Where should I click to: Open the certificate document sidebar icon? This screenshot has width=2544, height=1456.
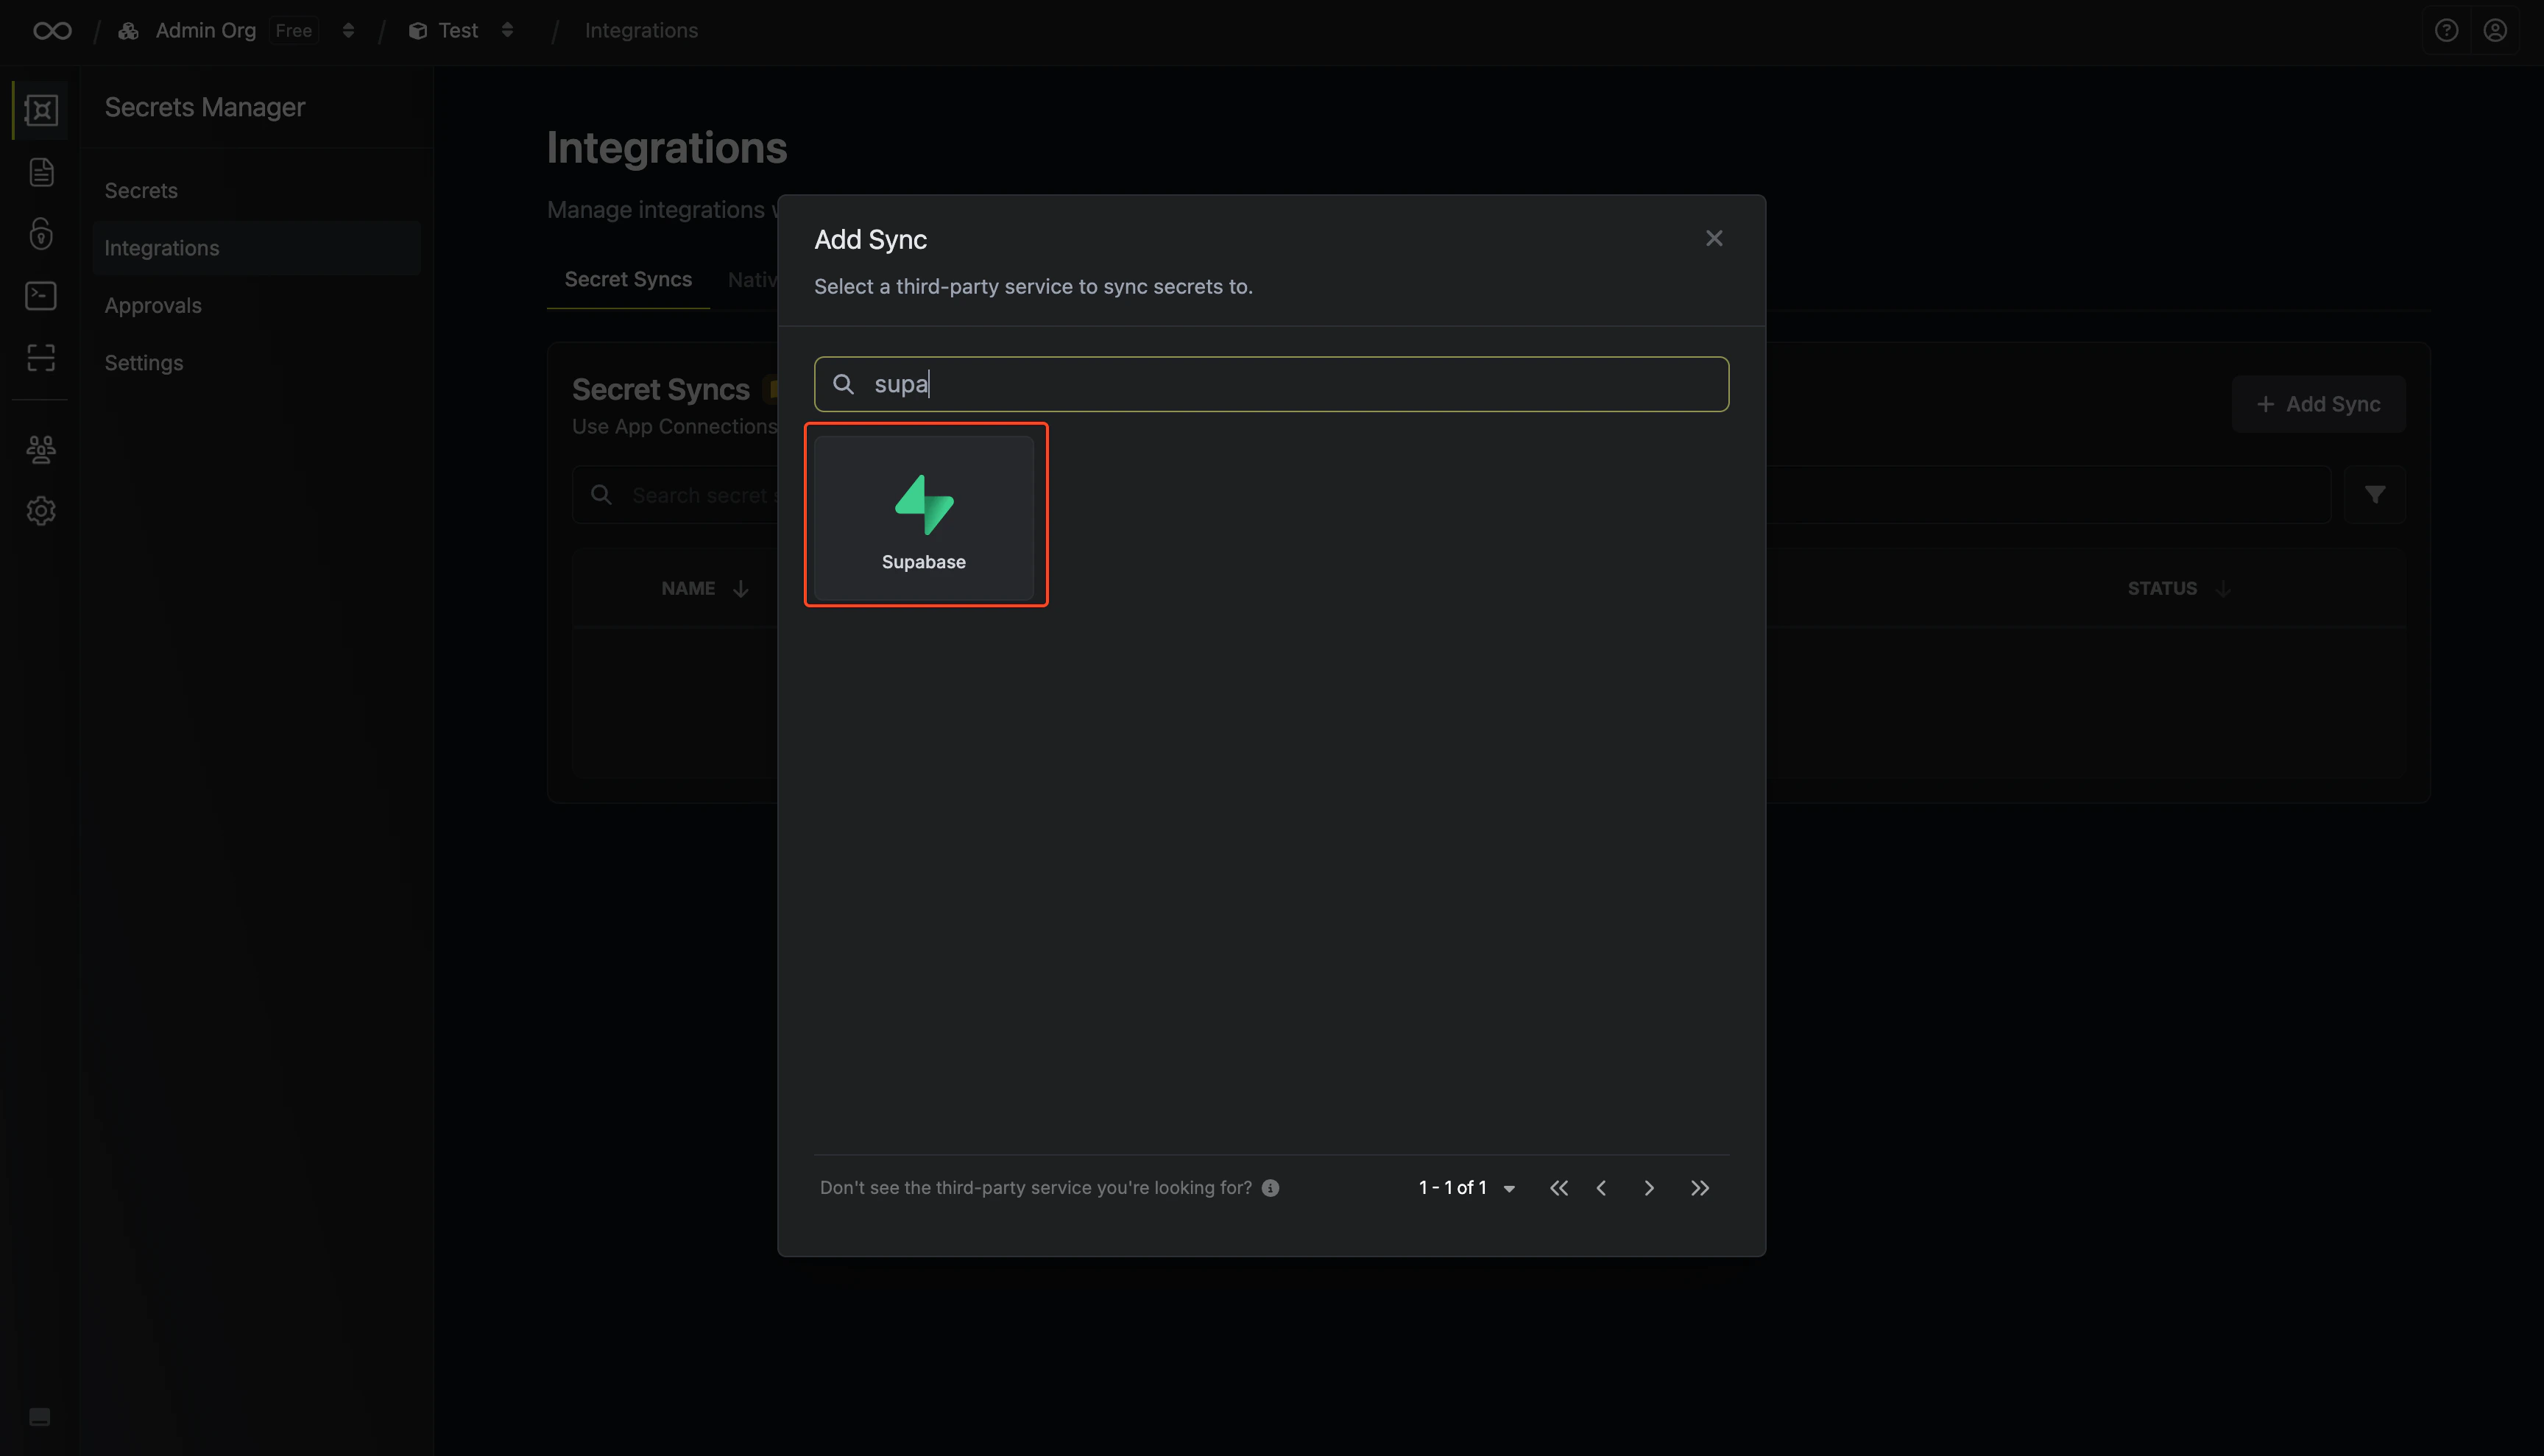coord(41,172)
